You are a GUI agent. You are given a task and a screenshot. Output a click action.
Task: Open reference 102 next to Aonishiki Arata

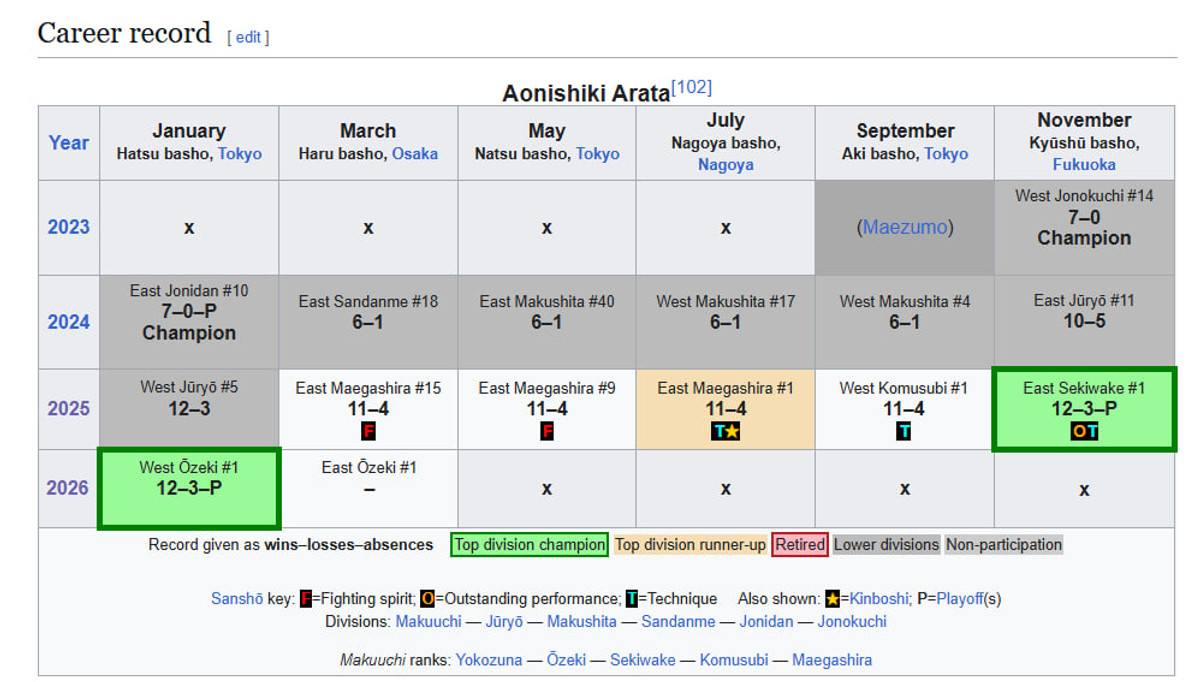coord(691,88)
